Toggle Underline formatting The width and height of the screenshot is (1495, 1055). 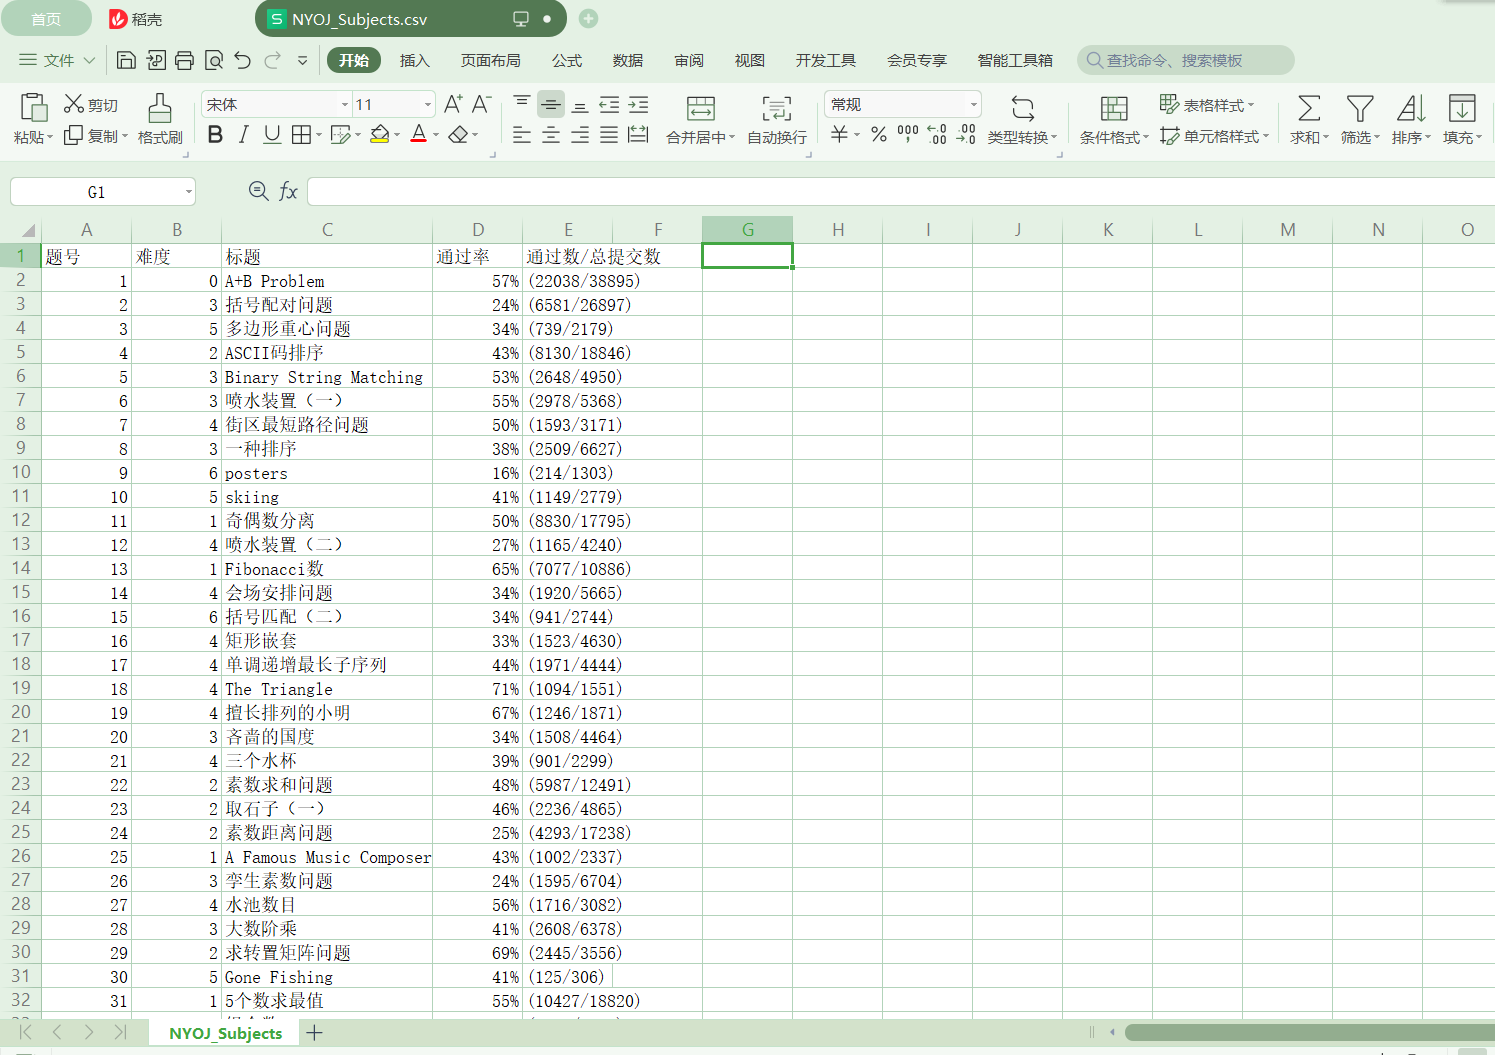point(272,134)
